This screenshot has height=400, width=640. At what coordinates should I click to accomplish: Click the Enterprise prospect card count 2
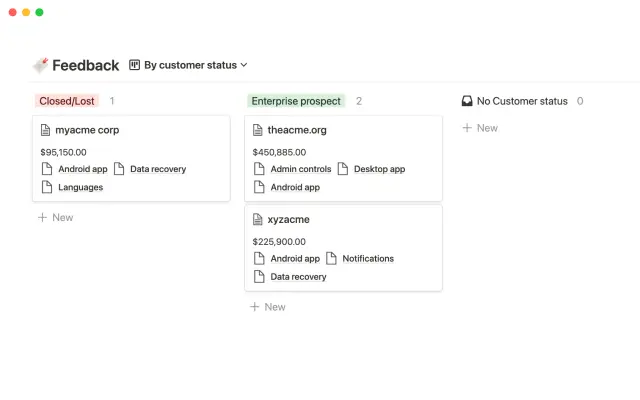[x=359, y=101]
